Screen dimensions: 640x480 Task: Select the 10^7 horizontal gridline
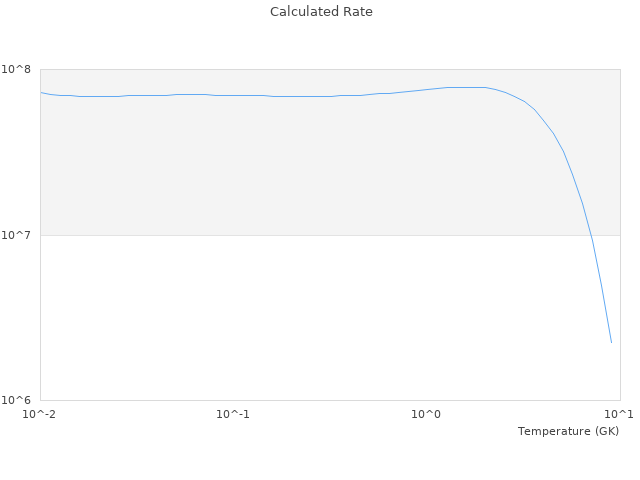click(300, 235)
